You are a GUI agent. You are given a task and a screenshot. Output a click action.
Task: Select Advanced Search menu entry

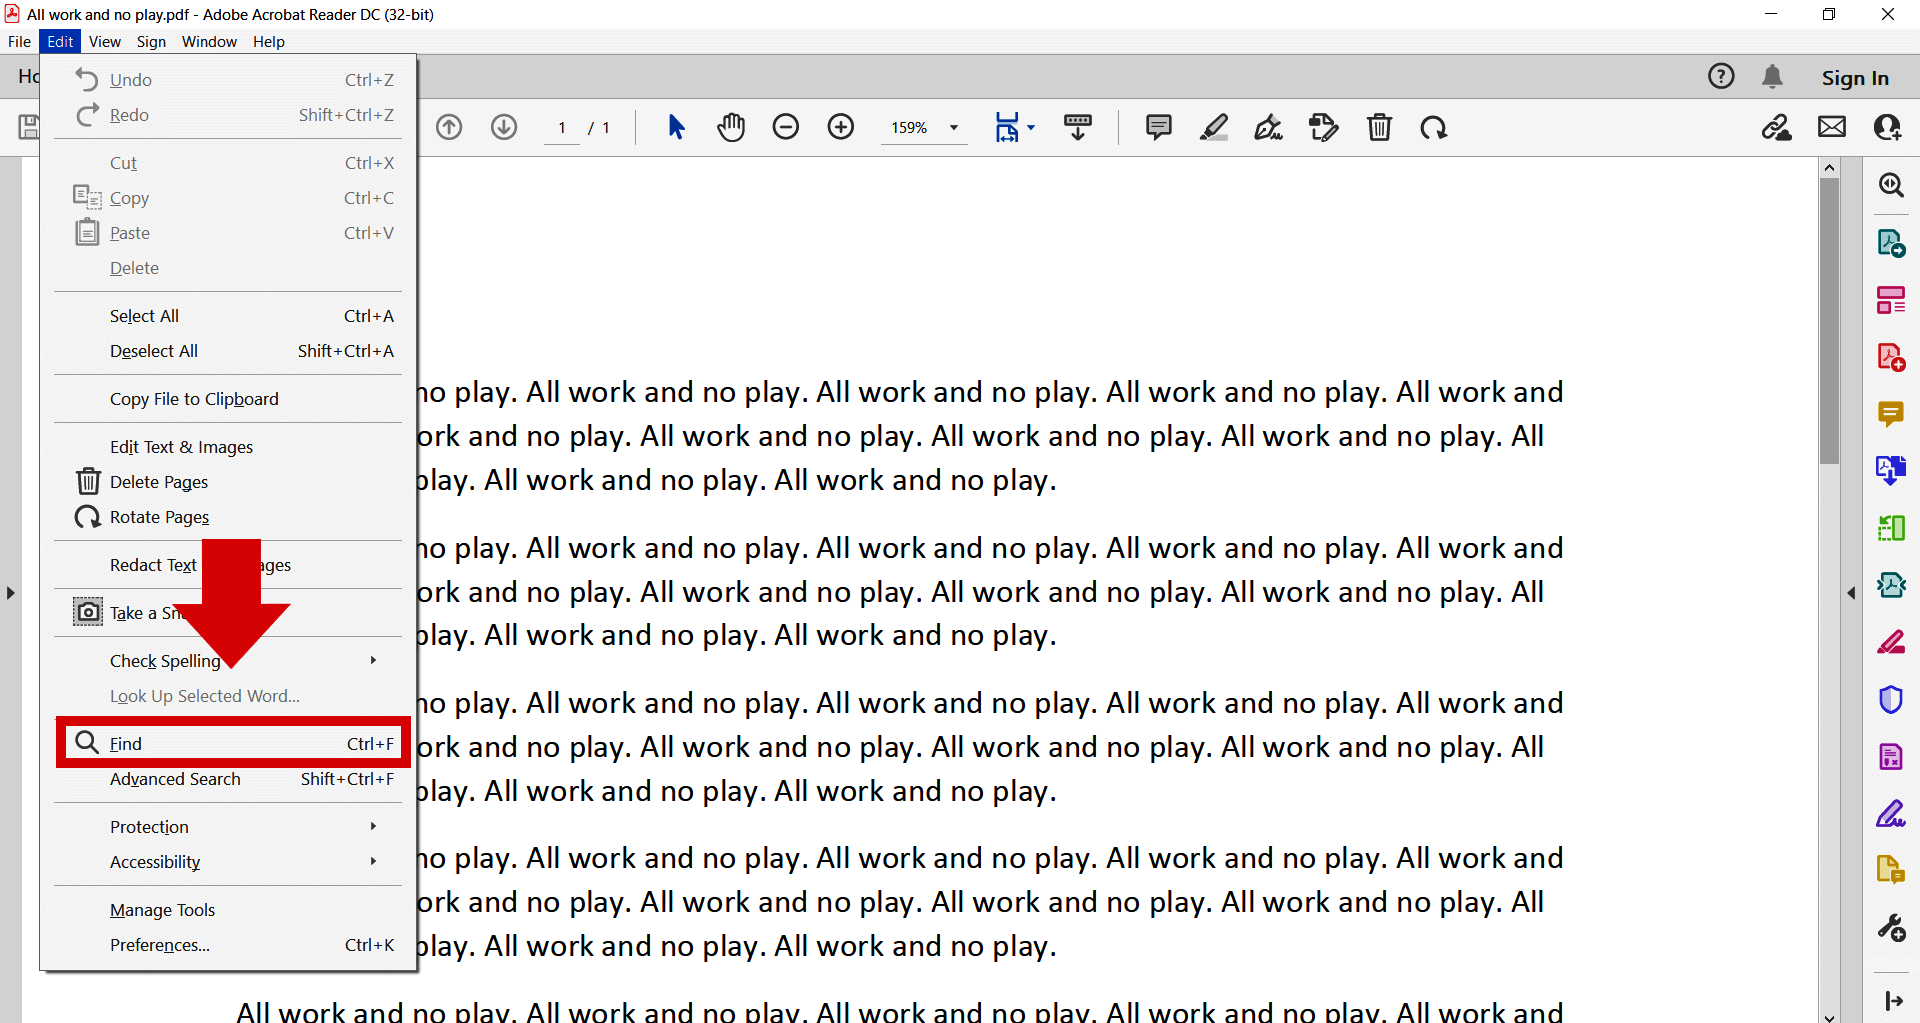click(x=176, y=779)
